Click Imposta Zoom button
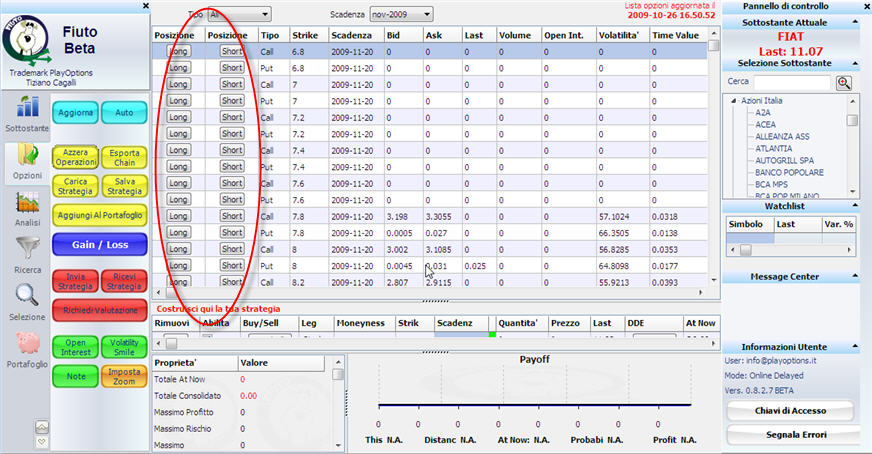This screenshot has width=872, height=454. point(125,377)
